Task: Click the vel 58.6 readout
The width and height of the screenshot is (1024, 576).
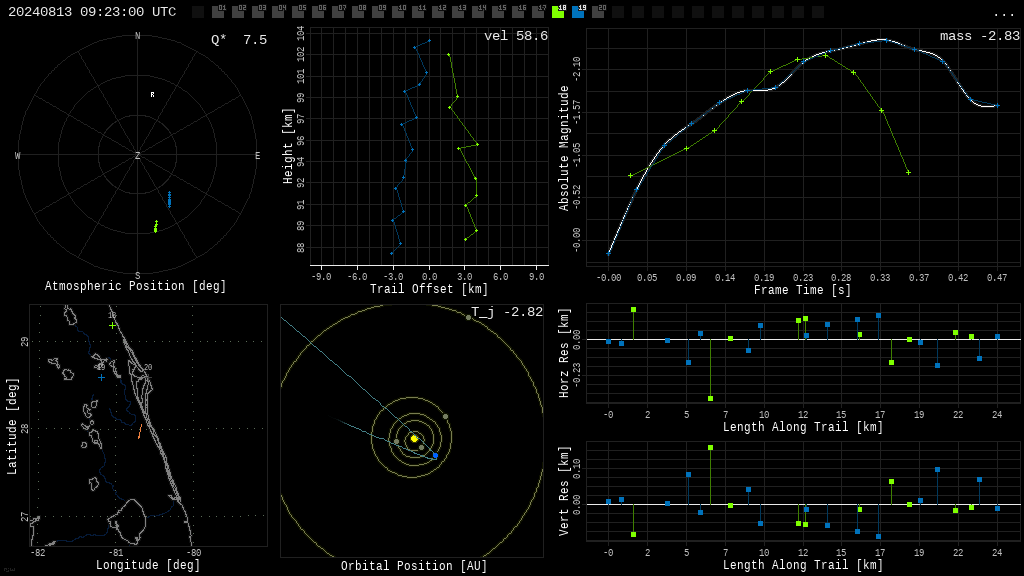Action: tap(516, 36)
